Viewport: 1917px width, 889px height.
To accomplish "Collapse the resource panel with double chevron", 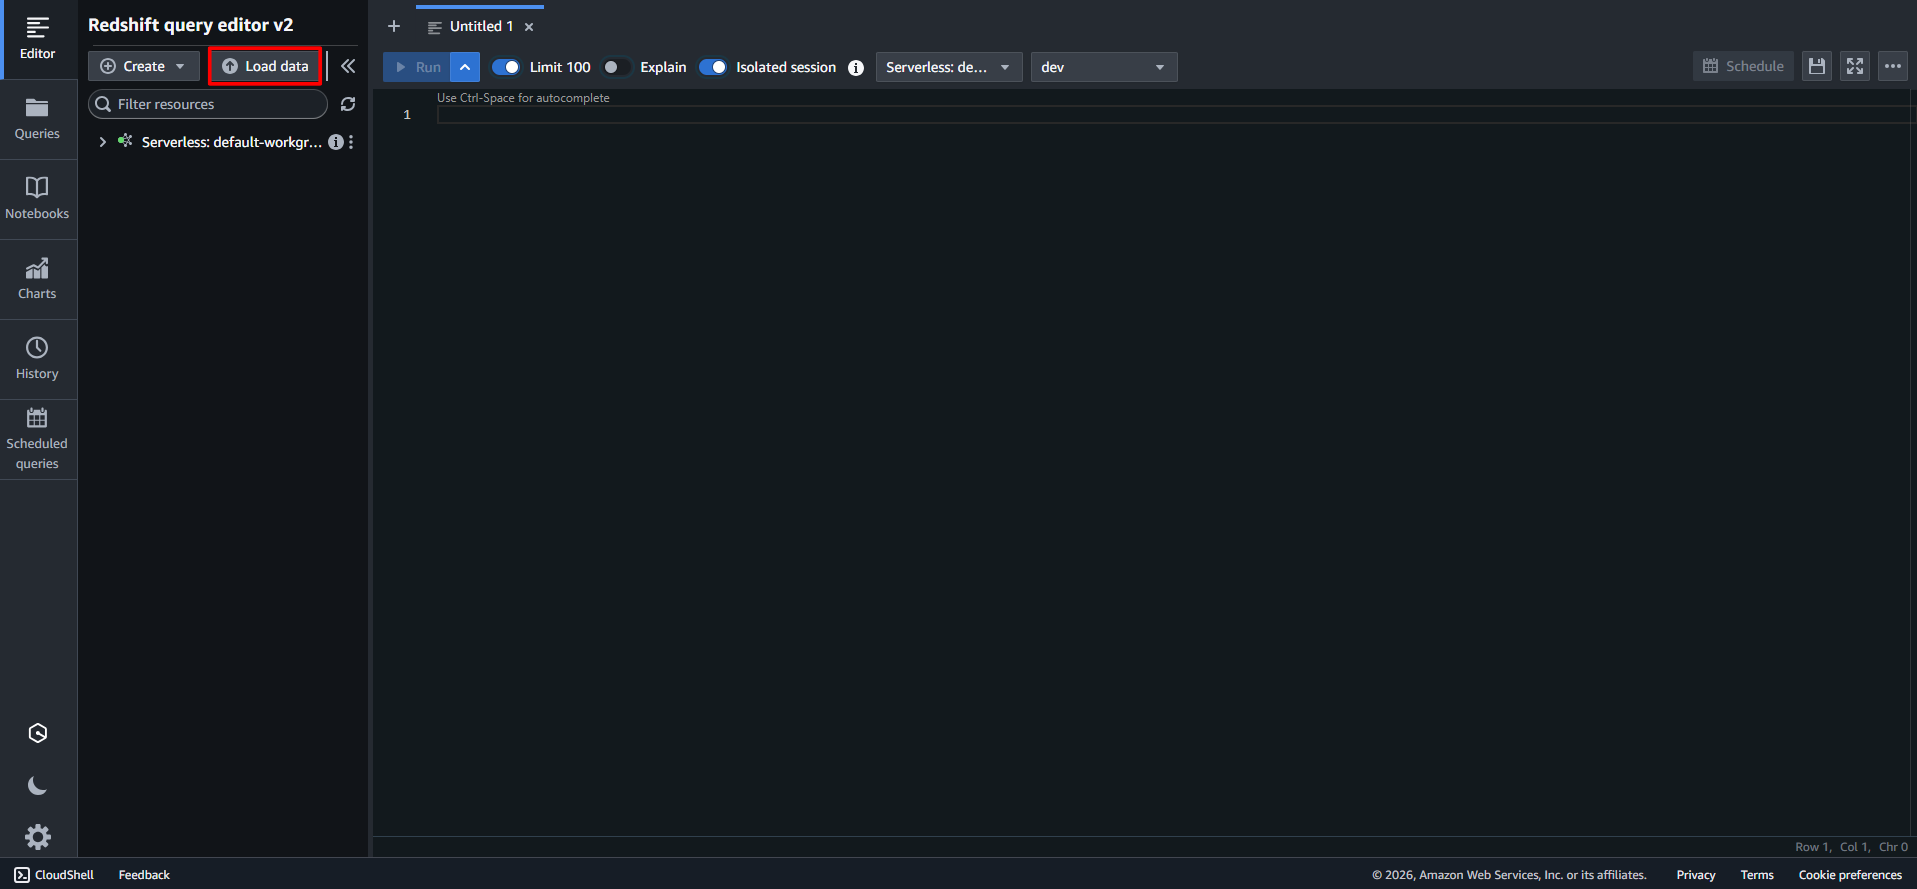I will click(348, 66).
